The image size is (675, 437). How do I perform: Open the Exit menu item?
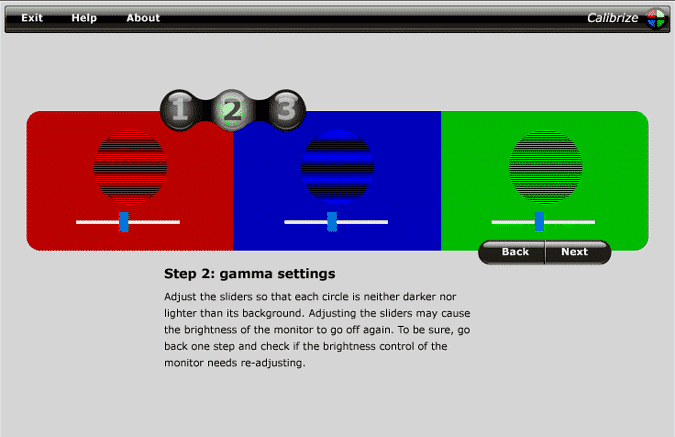click(32, 18)
